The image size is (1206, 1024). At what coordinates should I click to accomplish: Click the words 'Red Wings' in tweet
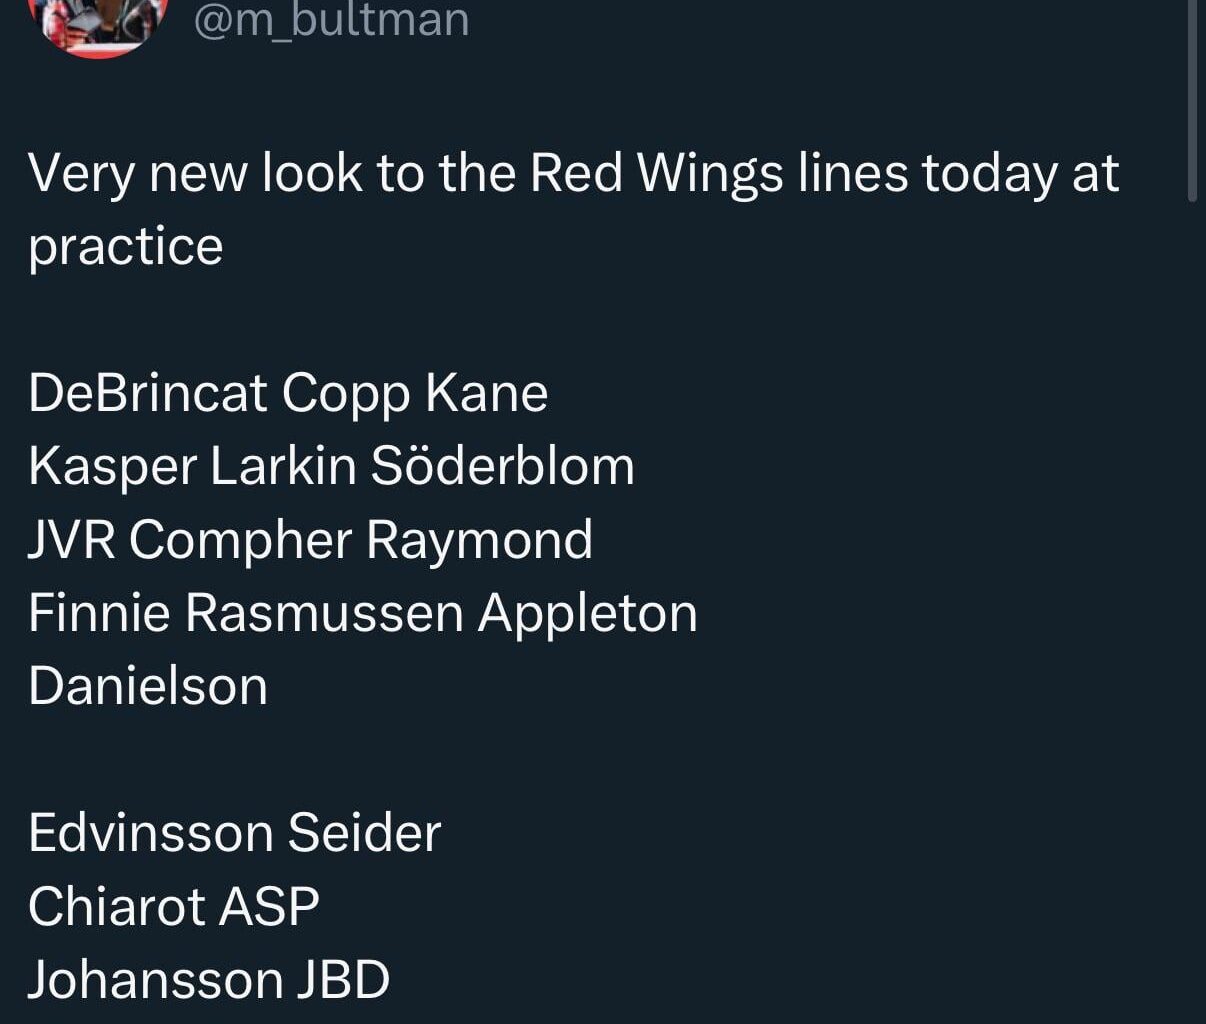pos(656,173)
